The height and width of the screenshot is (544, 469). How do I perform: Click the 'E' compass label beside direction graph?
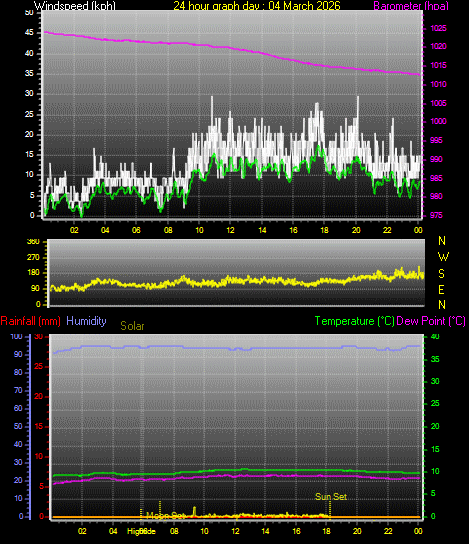441,289
